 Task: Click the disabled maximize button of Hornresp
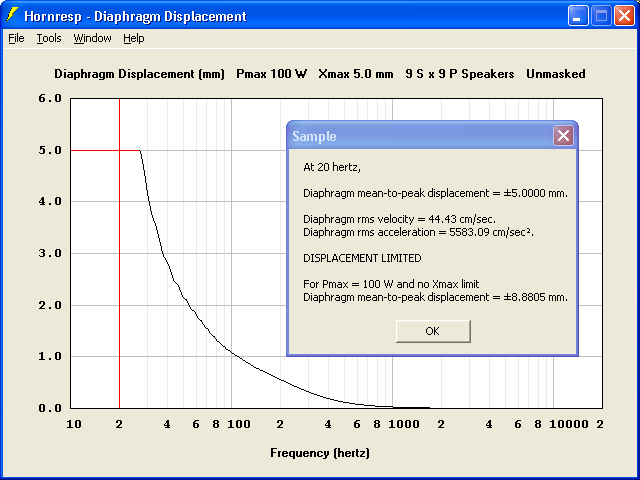coord(601,16)
